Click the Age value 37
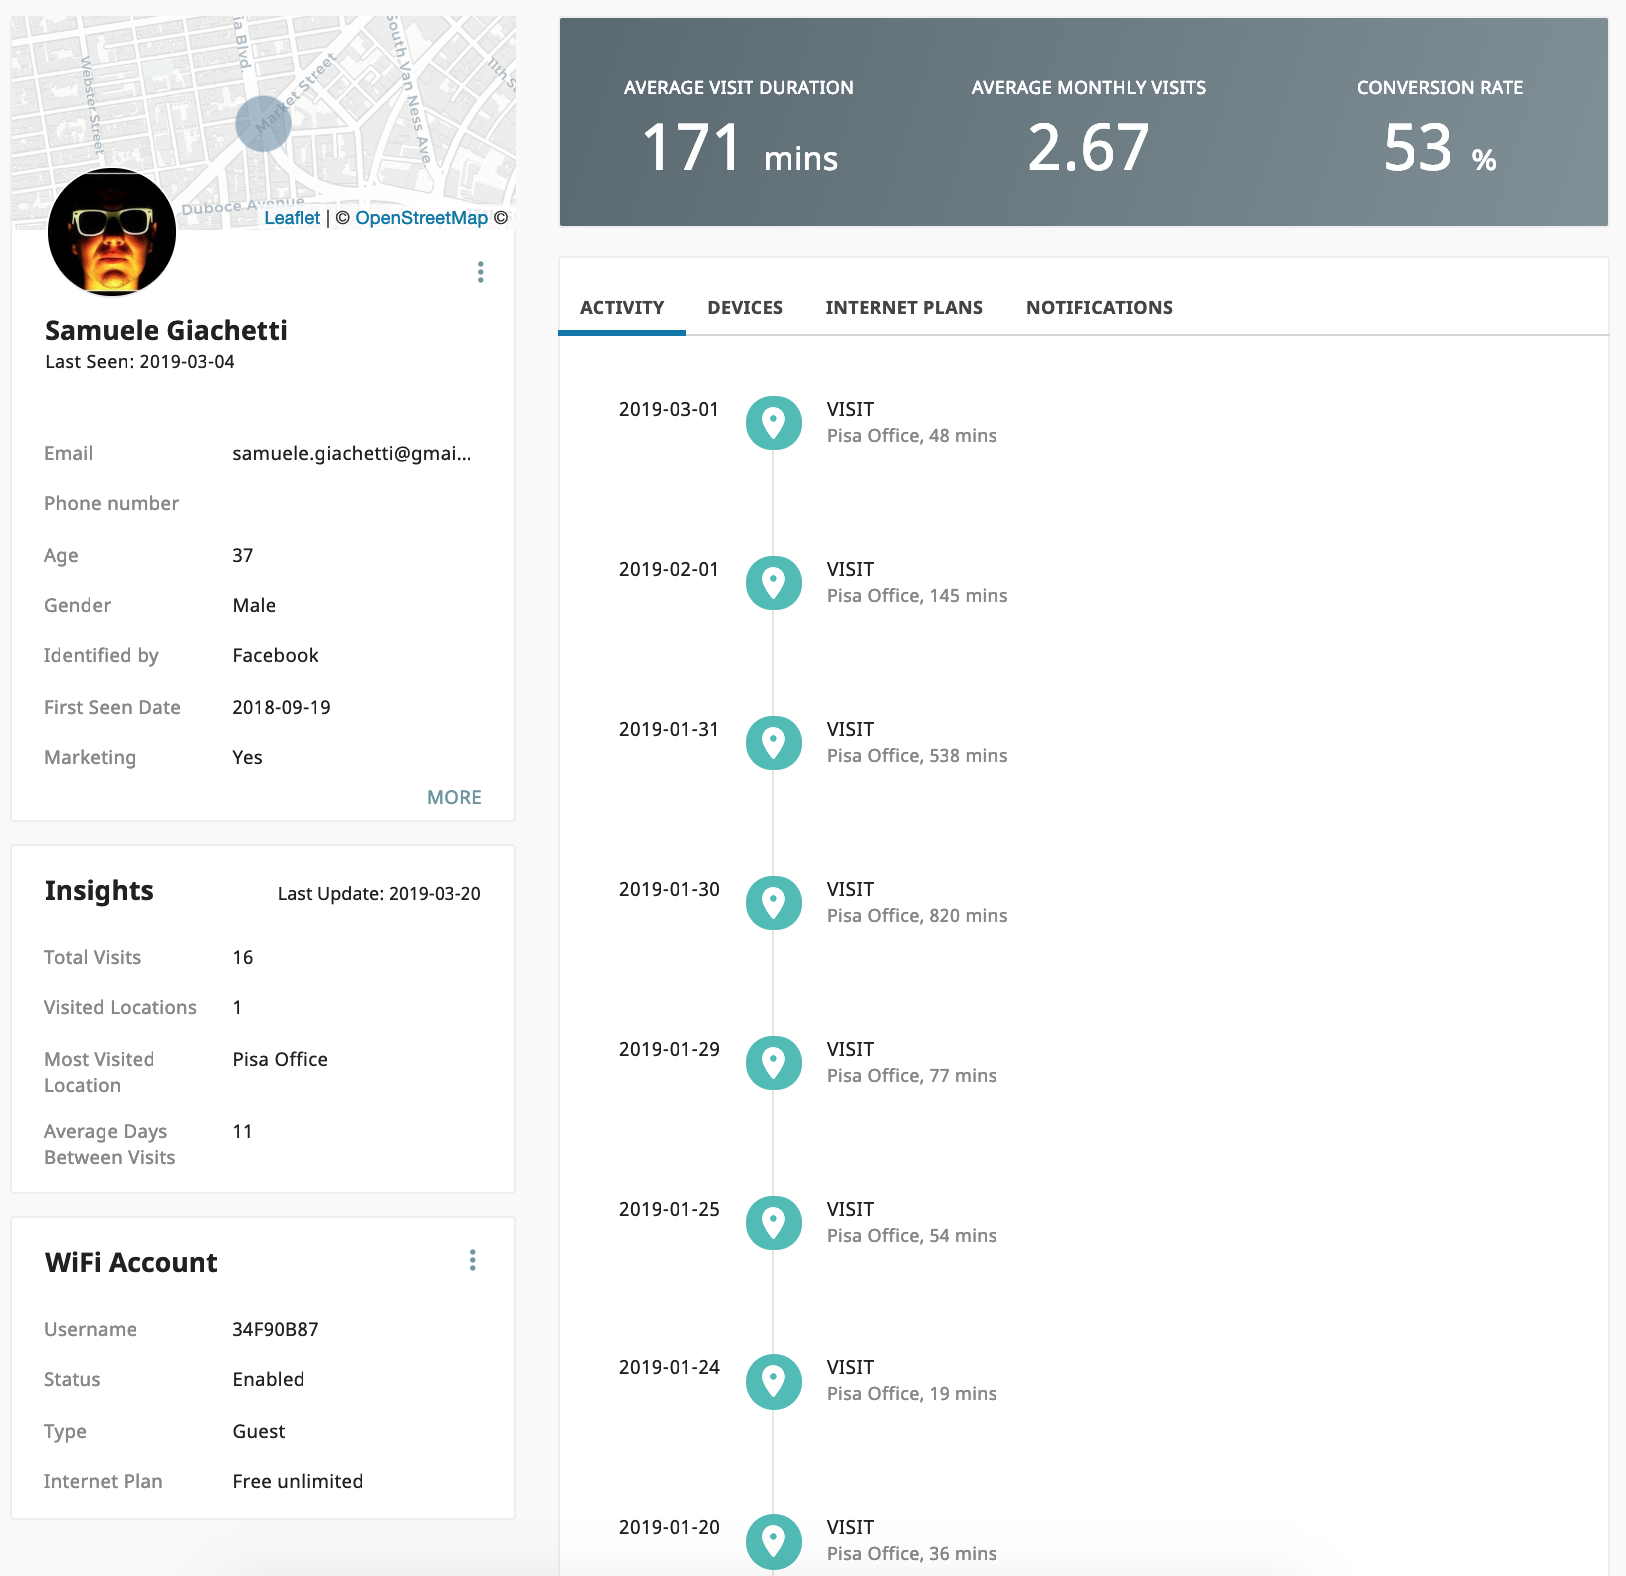This screenshot has height=1576, width=1626. 243,555
